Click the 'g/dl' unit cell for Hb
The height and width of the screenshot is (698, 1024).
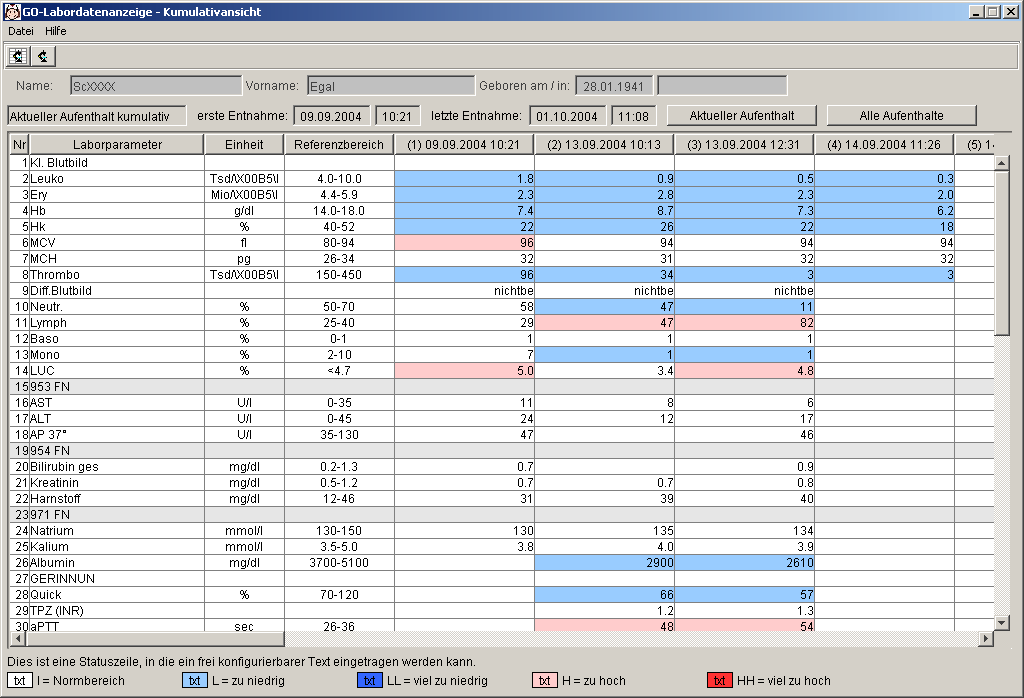pyautogui.click(x=244, y=210)
